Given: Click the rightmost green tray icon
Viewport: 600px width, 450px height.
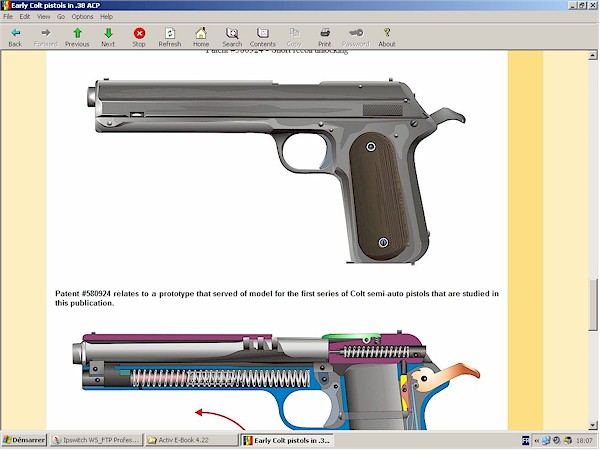Looking at the screenshot, I should click(567, 441).
